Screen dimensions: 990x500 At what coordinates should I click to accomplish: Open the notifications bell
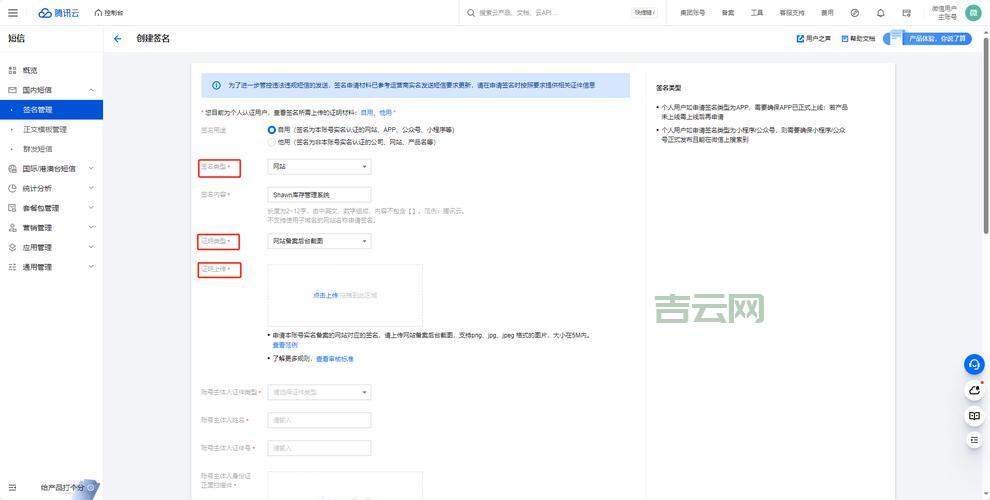click(881, 13)
